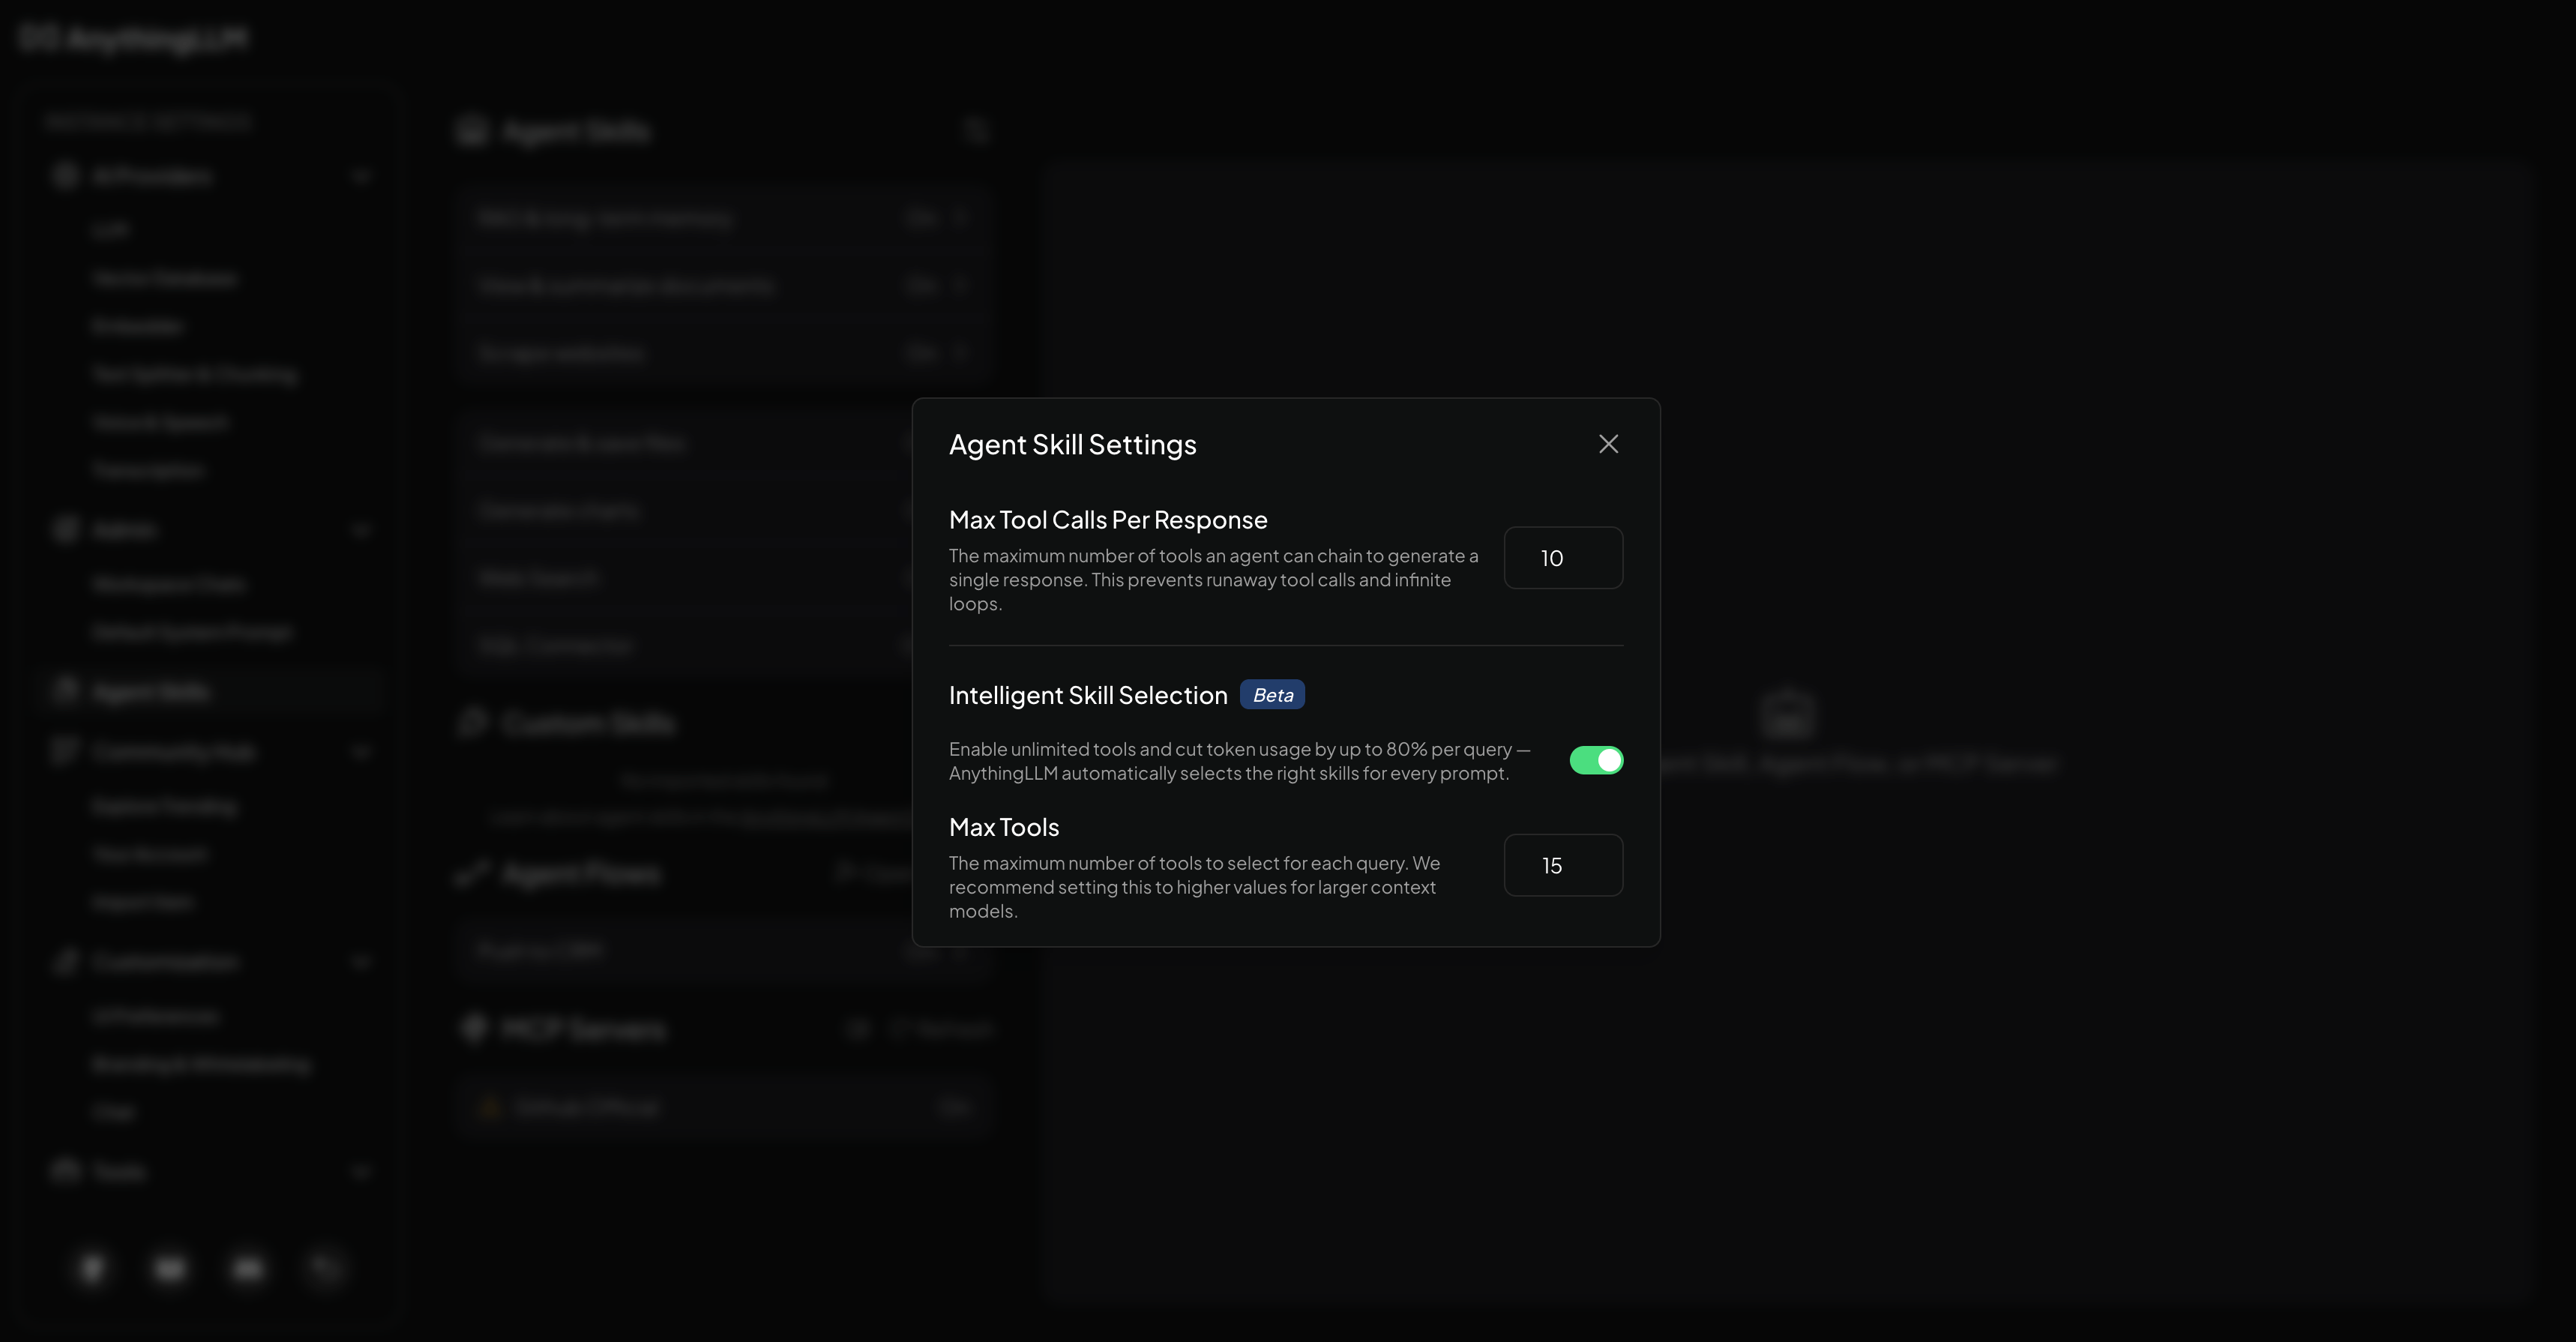Click the AnythingLLM logo
This screenshot has height=1342, width=2576.
131,38
